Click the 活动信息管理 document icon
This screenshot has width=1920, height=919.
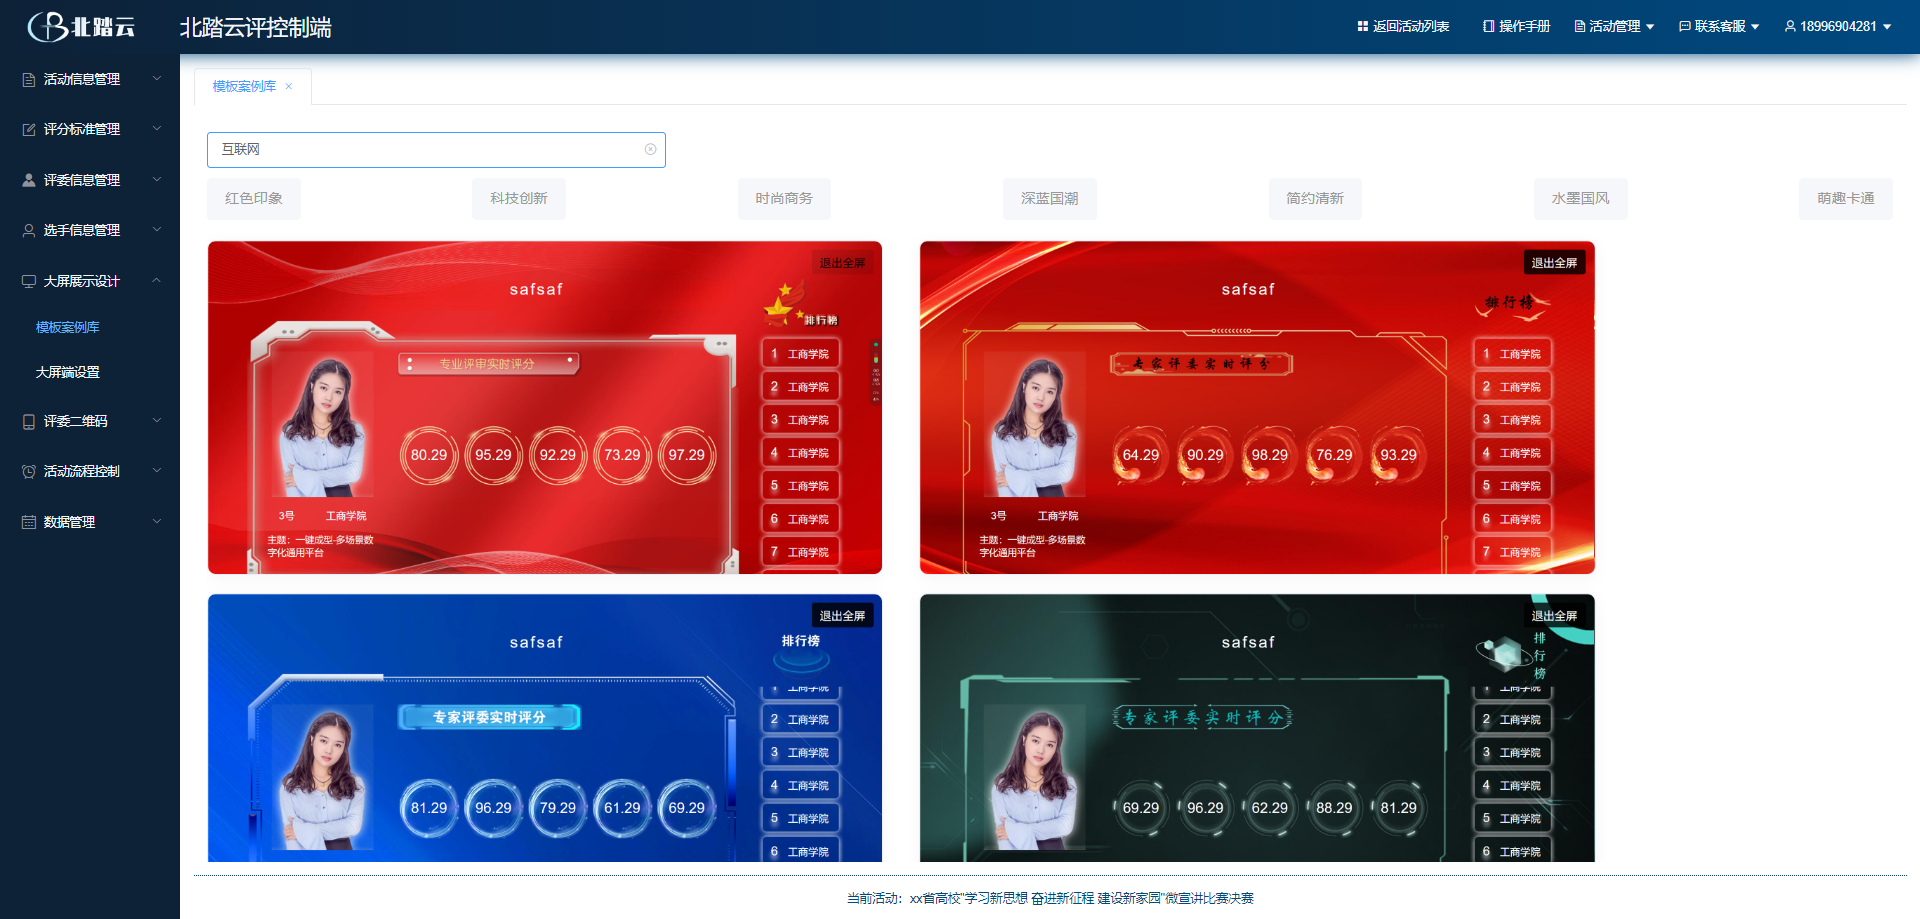point(29,79)
